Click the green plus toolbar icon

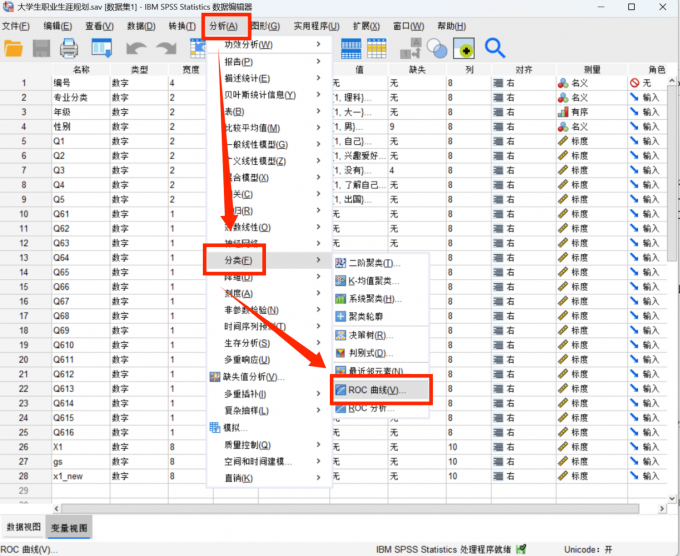pyautogui.click(x=464, y=48)
